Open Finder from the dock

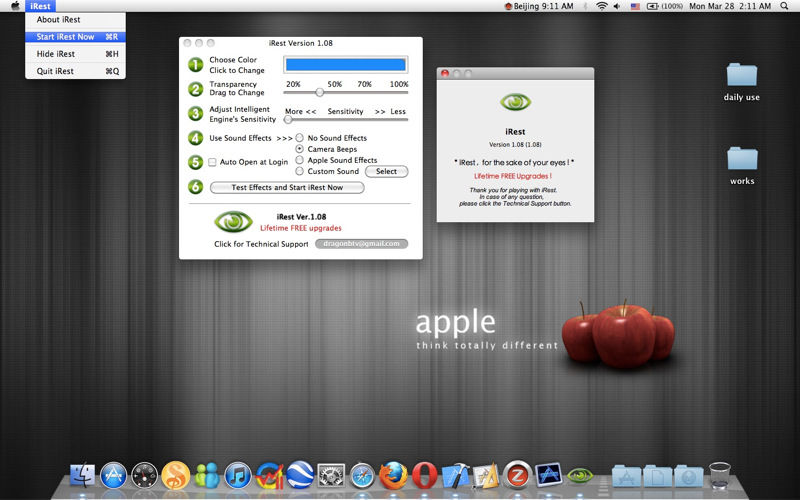82,476
